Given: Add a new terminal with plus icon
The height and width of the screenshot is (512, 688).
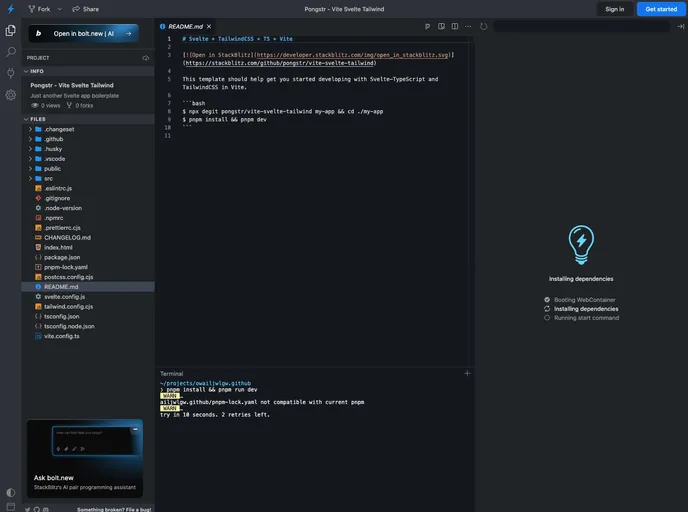Looking at the screenshot, I should point(467,373).
